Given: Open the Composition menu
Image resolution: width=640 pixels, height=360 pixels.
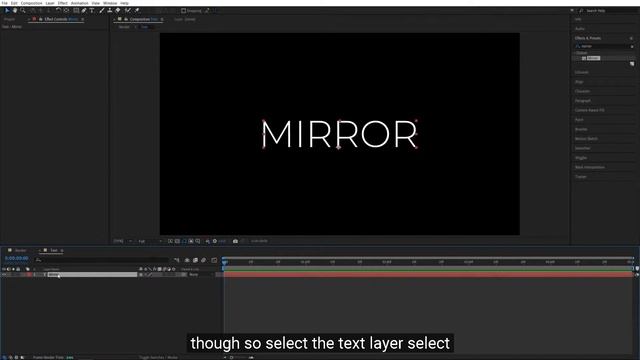Looking at the screenshot, I should point(31,3).
